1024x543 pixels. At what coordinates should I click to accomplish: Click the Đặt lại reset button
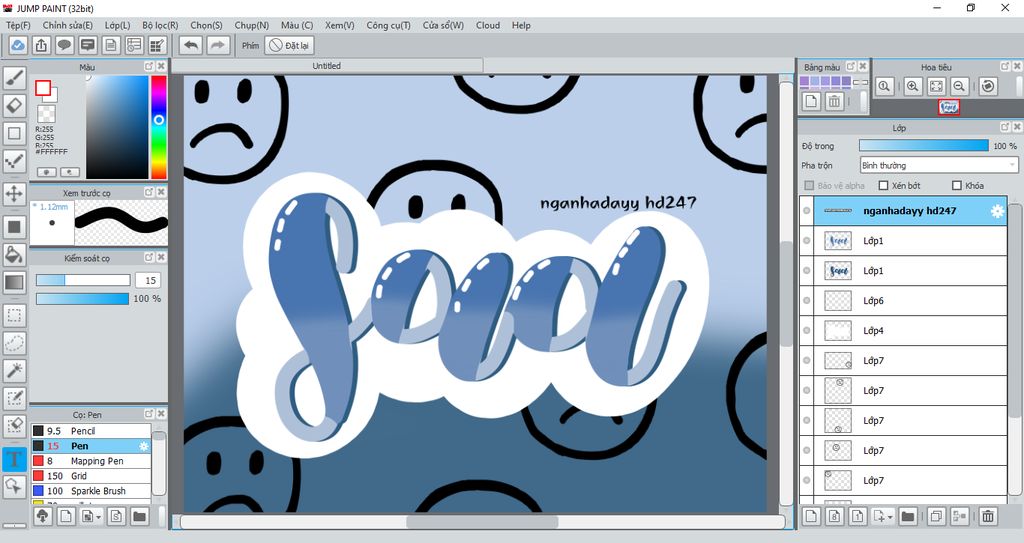click(289, 45)
